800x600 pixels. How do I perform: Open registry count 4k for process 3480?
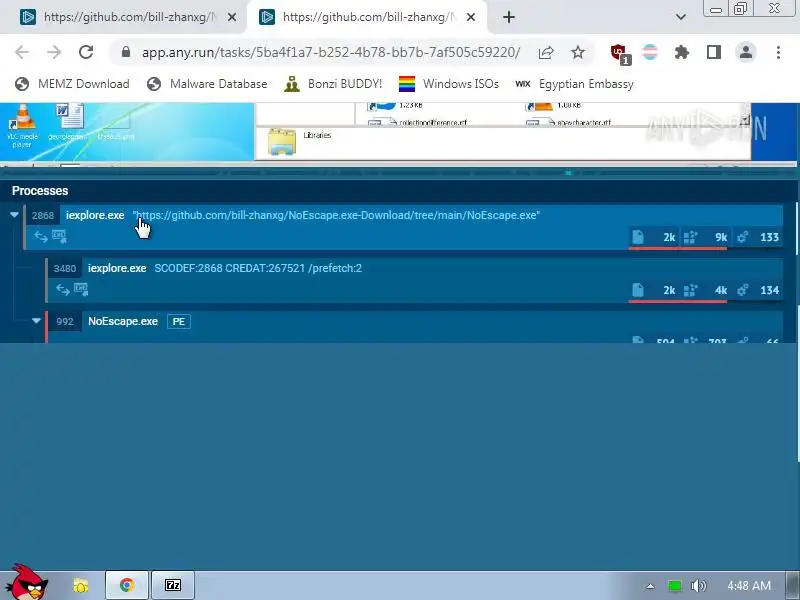[705, 290]
